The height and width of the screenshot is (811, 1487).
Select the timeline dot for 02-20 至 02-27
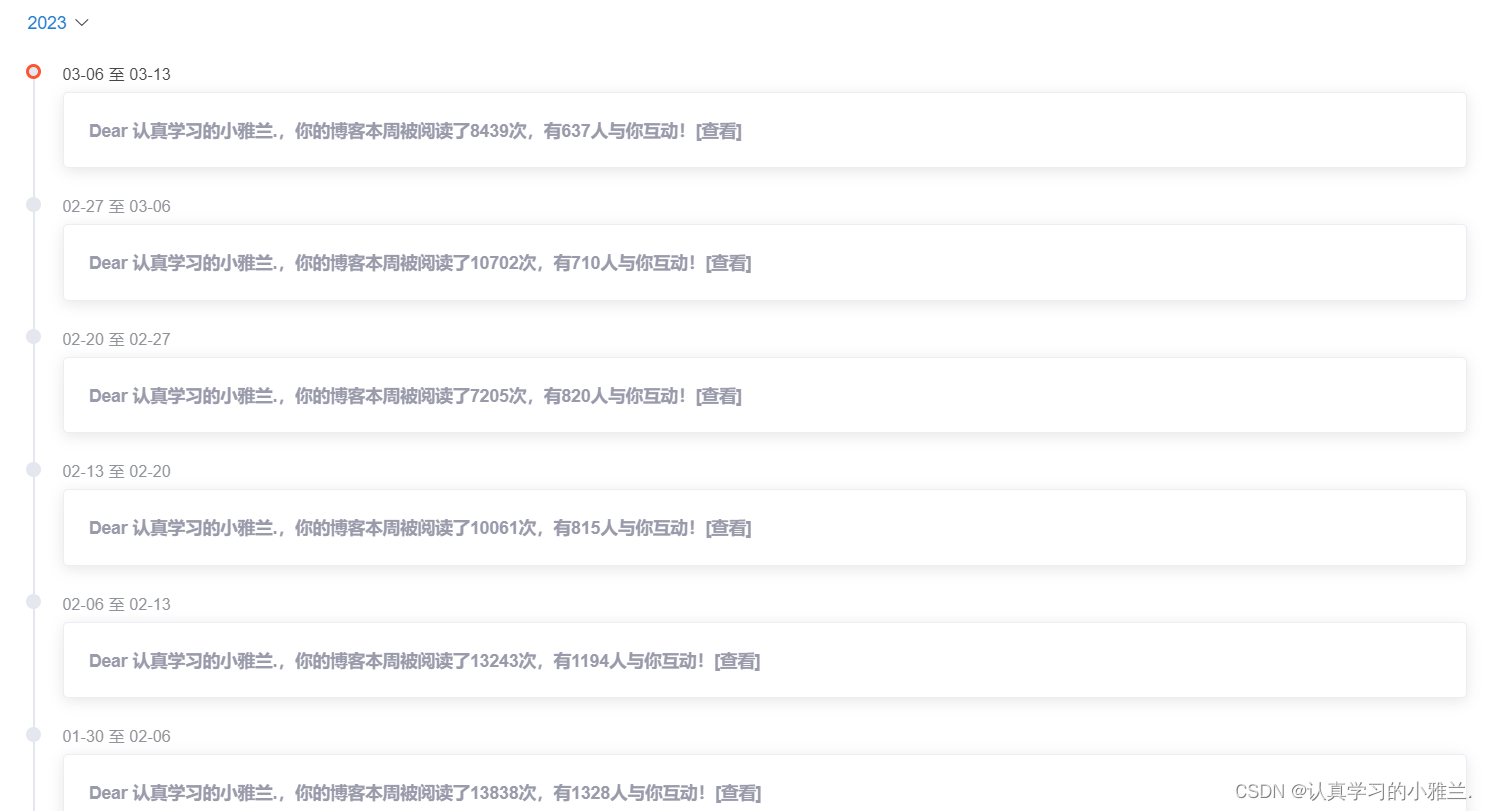pos(33,337)
